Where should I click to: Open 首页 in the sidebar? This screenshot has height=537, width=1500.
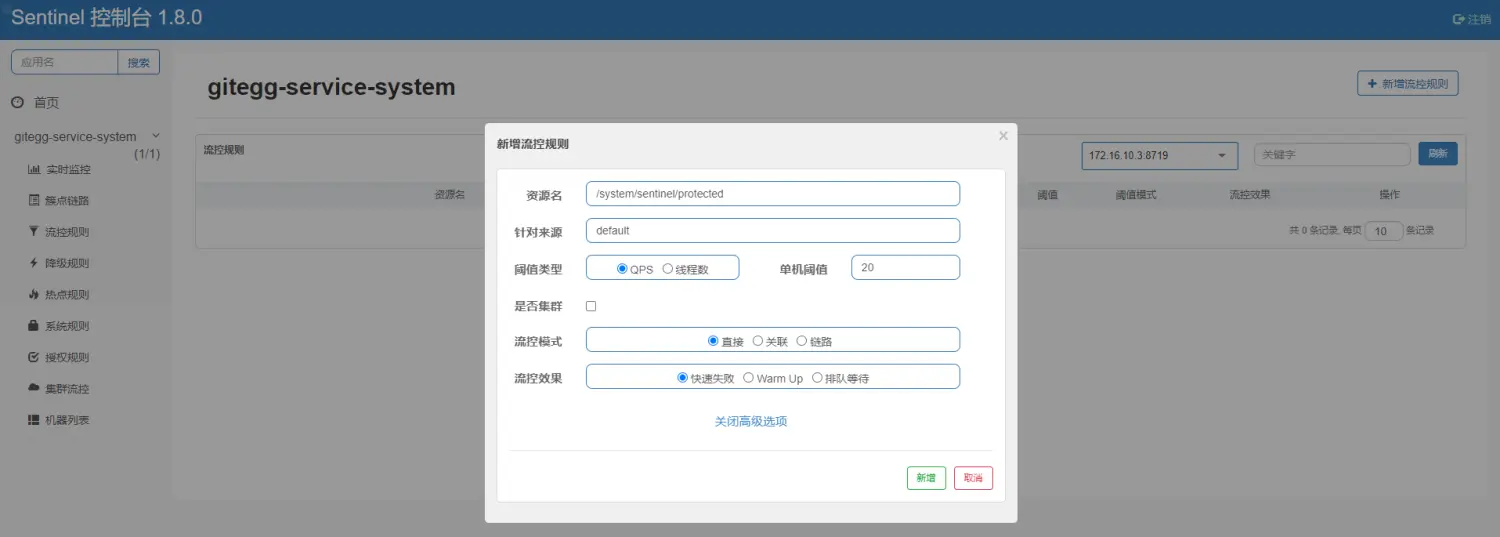[46, 103]
